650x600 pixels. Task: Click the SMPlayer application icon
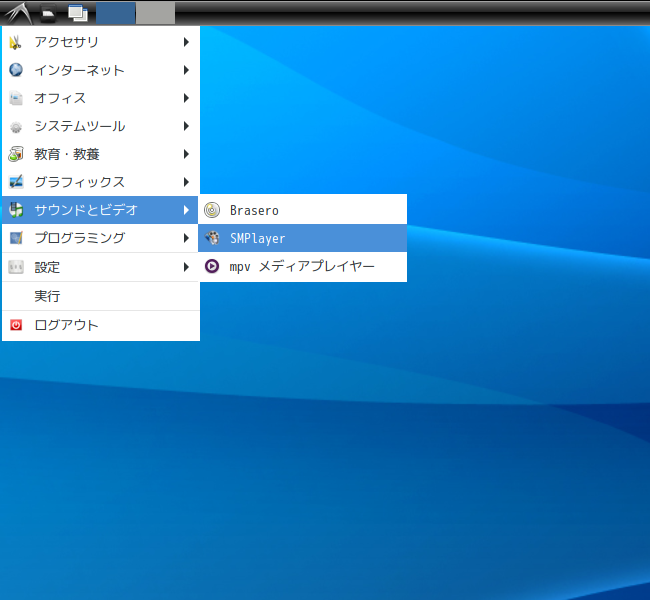coord(212,238)
